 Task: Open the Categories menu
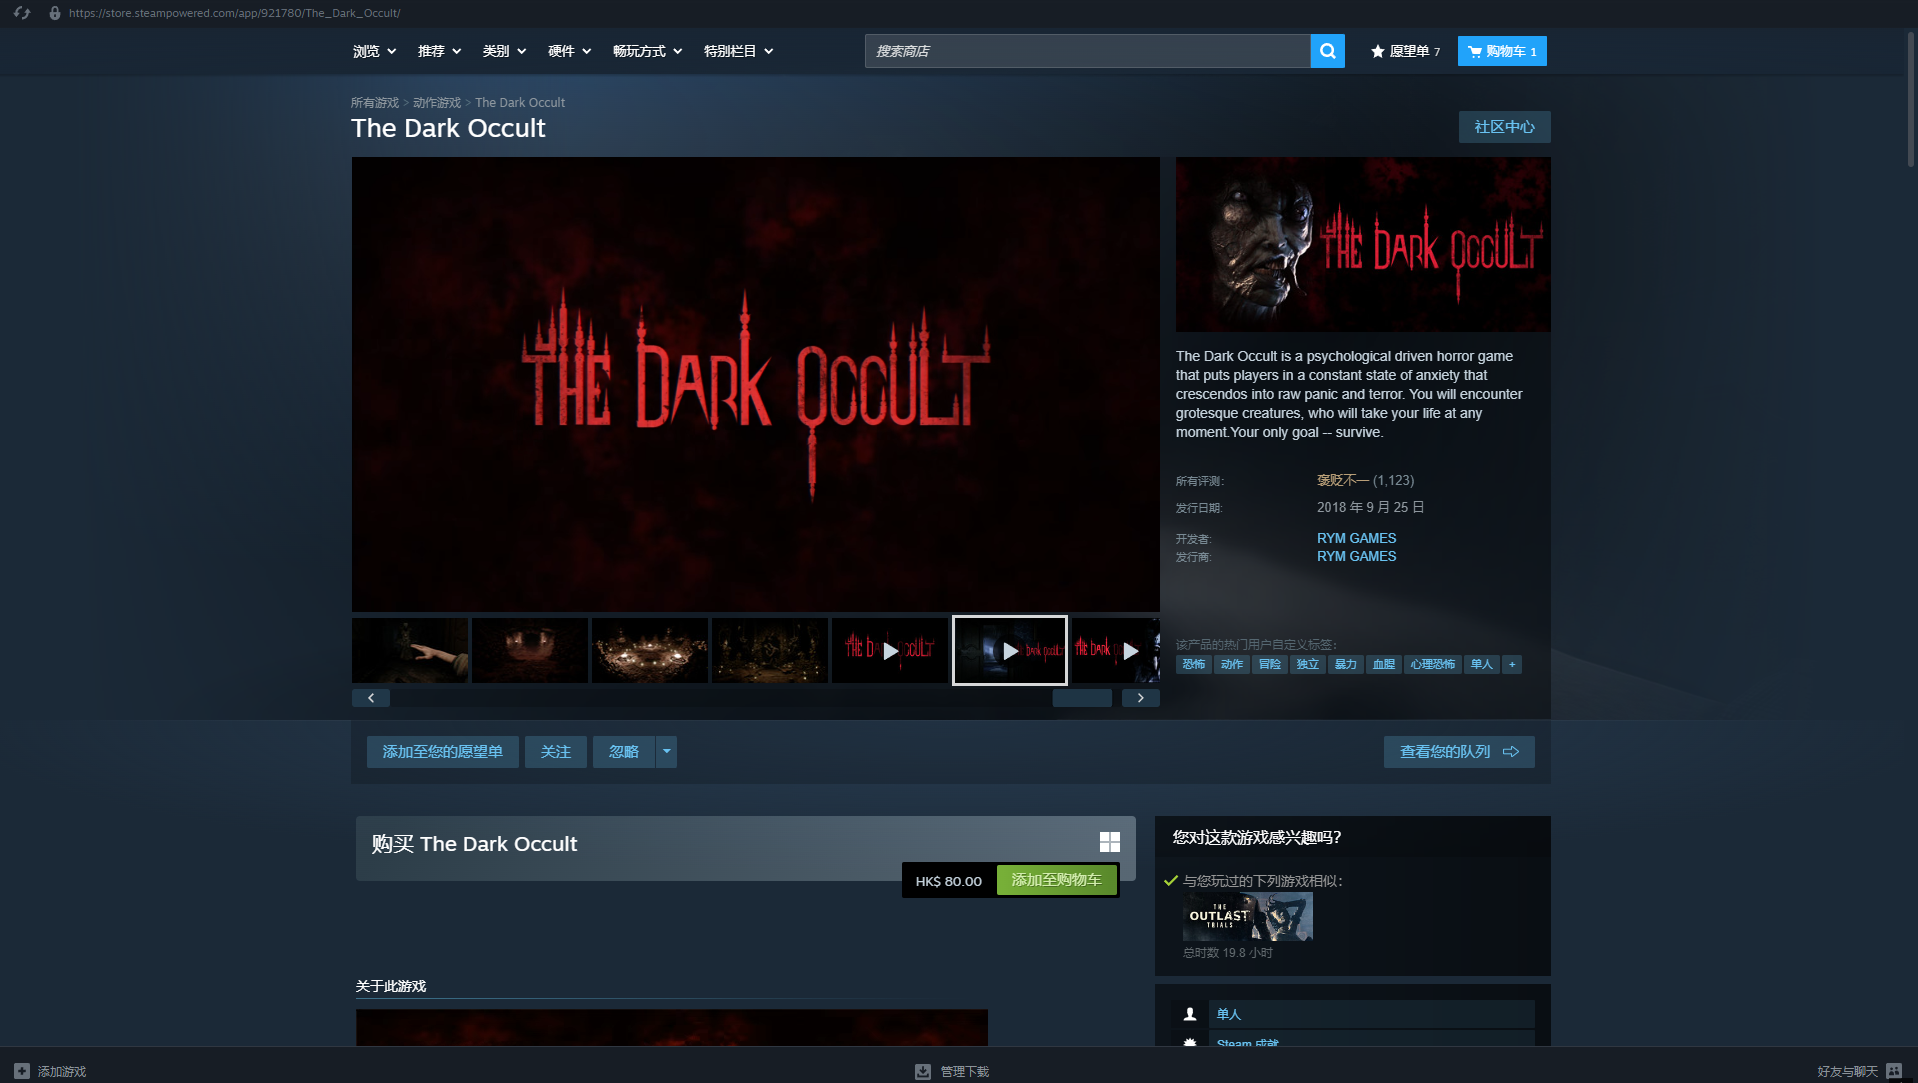(x=504, y=51)
